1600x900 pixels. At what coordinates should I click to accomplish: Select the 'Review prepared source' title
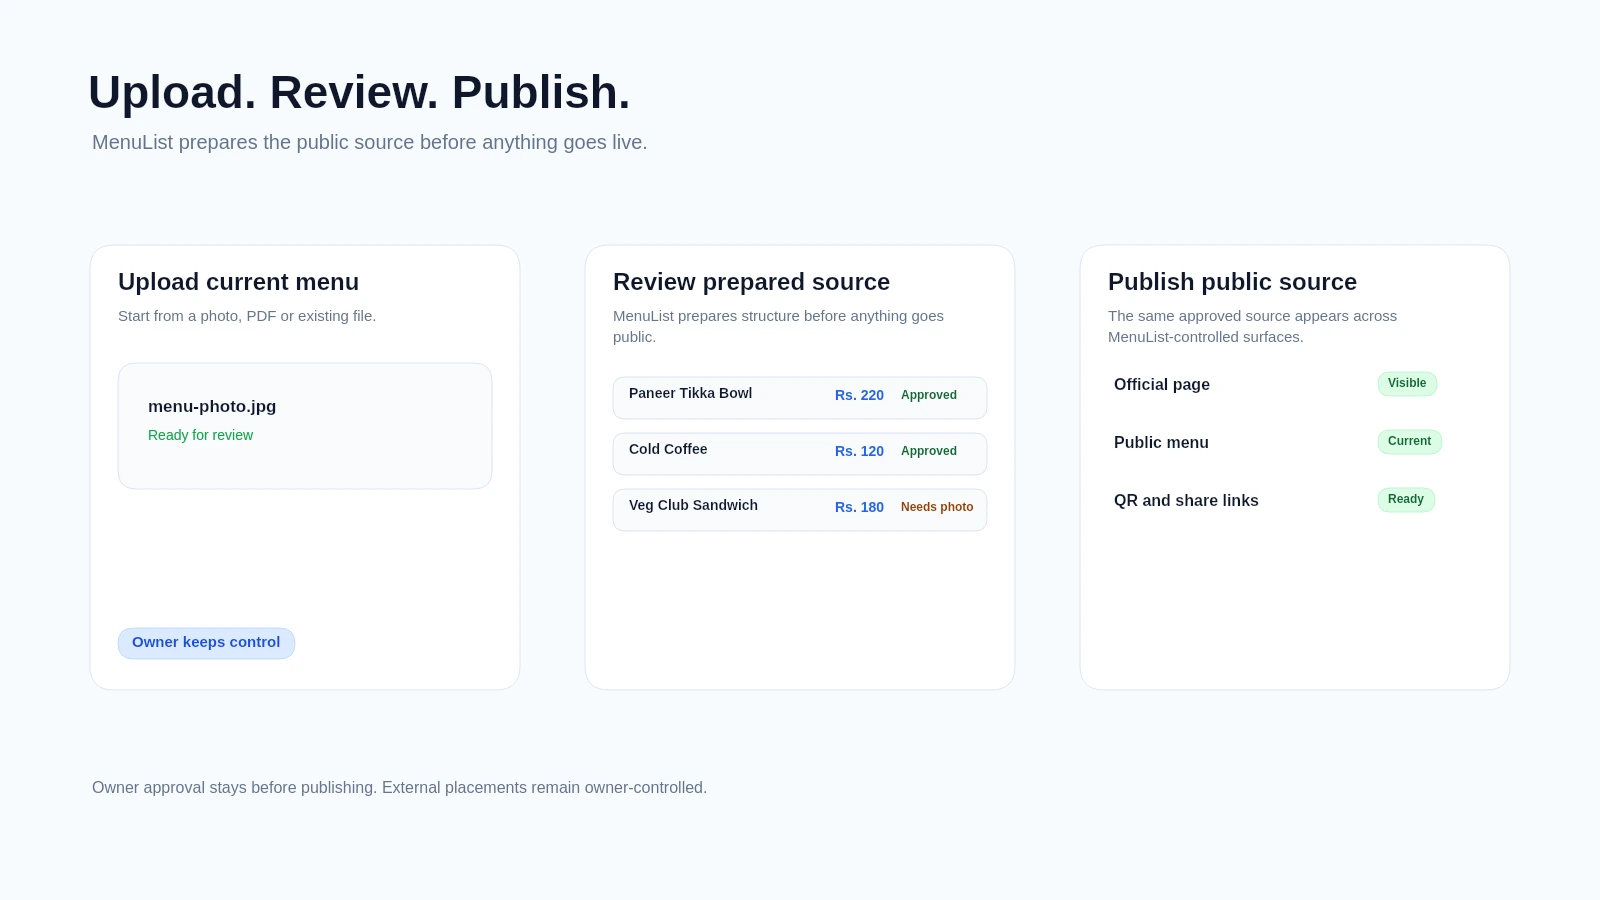(x=751, y=282)
